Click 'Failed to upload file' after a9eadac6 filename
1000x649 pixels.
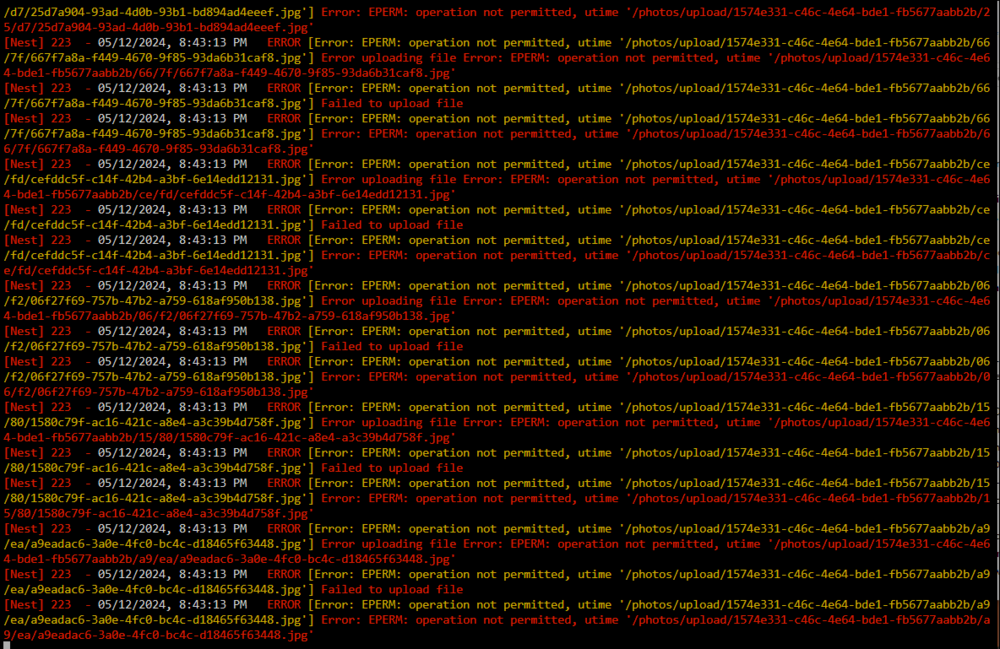(392, 590)
